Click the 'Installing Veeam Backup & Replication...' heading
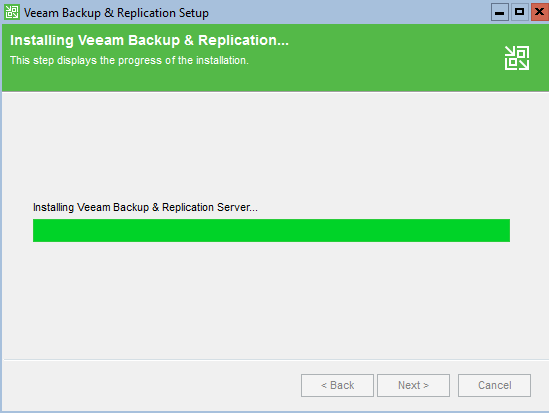Screen dimensions: 549x413 [150, 40]
